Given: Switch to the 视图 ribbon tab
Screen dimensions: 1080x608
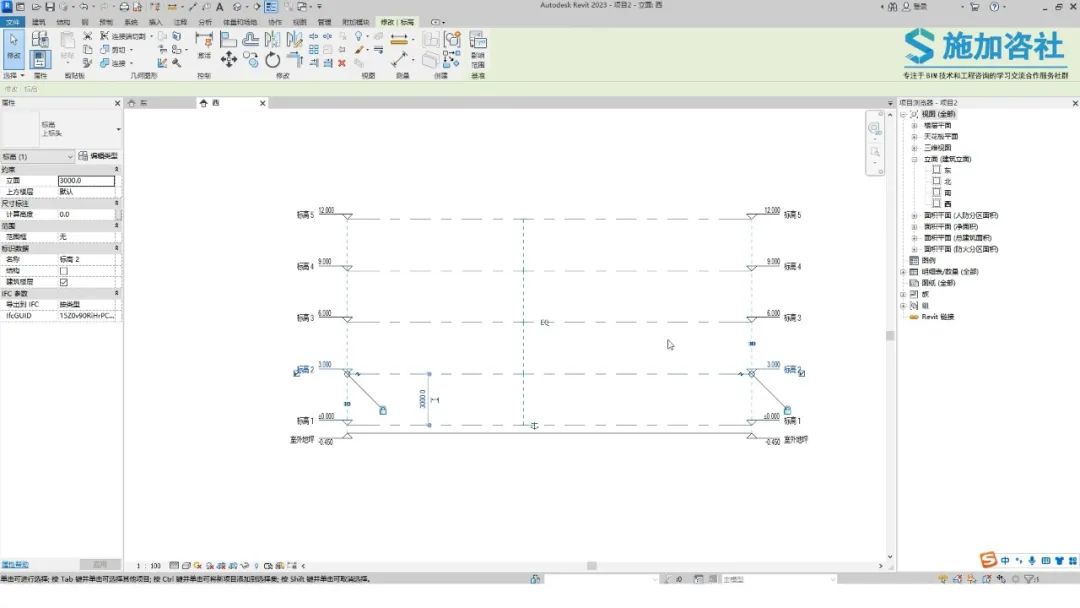Looking at the screenshot, I should (x=300, y=22).
